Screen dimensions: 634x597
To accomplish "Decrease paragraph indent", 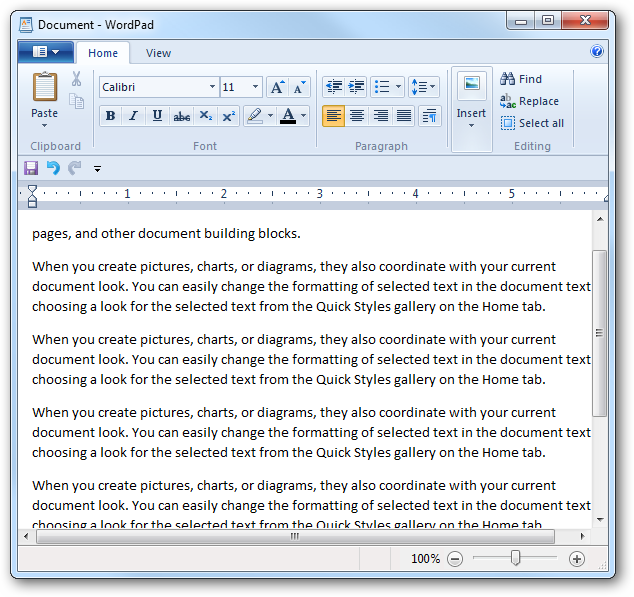I will click(x=334, y=87).
